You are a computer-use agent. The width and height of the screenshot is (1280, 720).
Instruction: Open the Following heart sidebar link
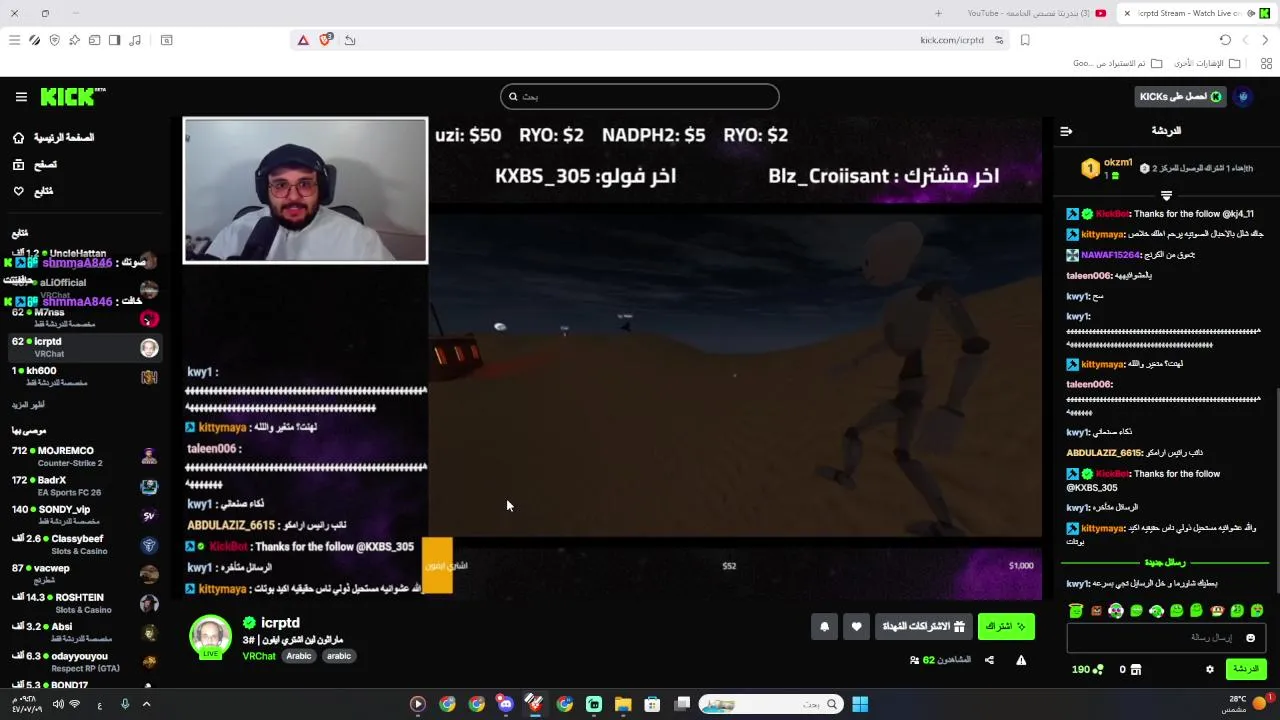tap(33, 191)
